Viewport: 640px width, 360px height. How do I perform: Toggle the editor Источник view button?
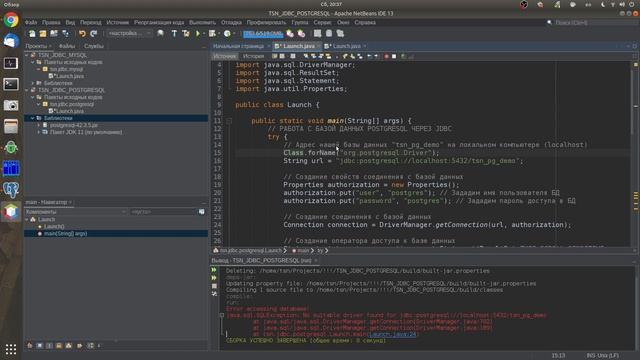pos(224,56)
